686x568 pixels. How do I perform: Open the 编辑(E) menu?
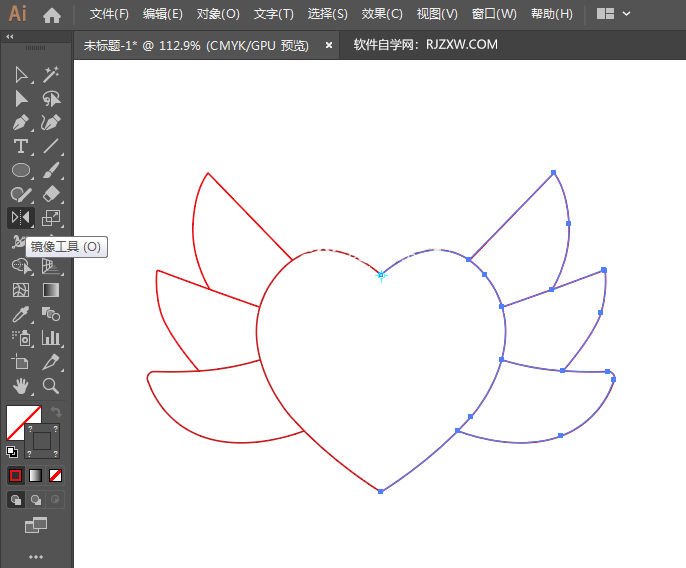pos(163,14)
